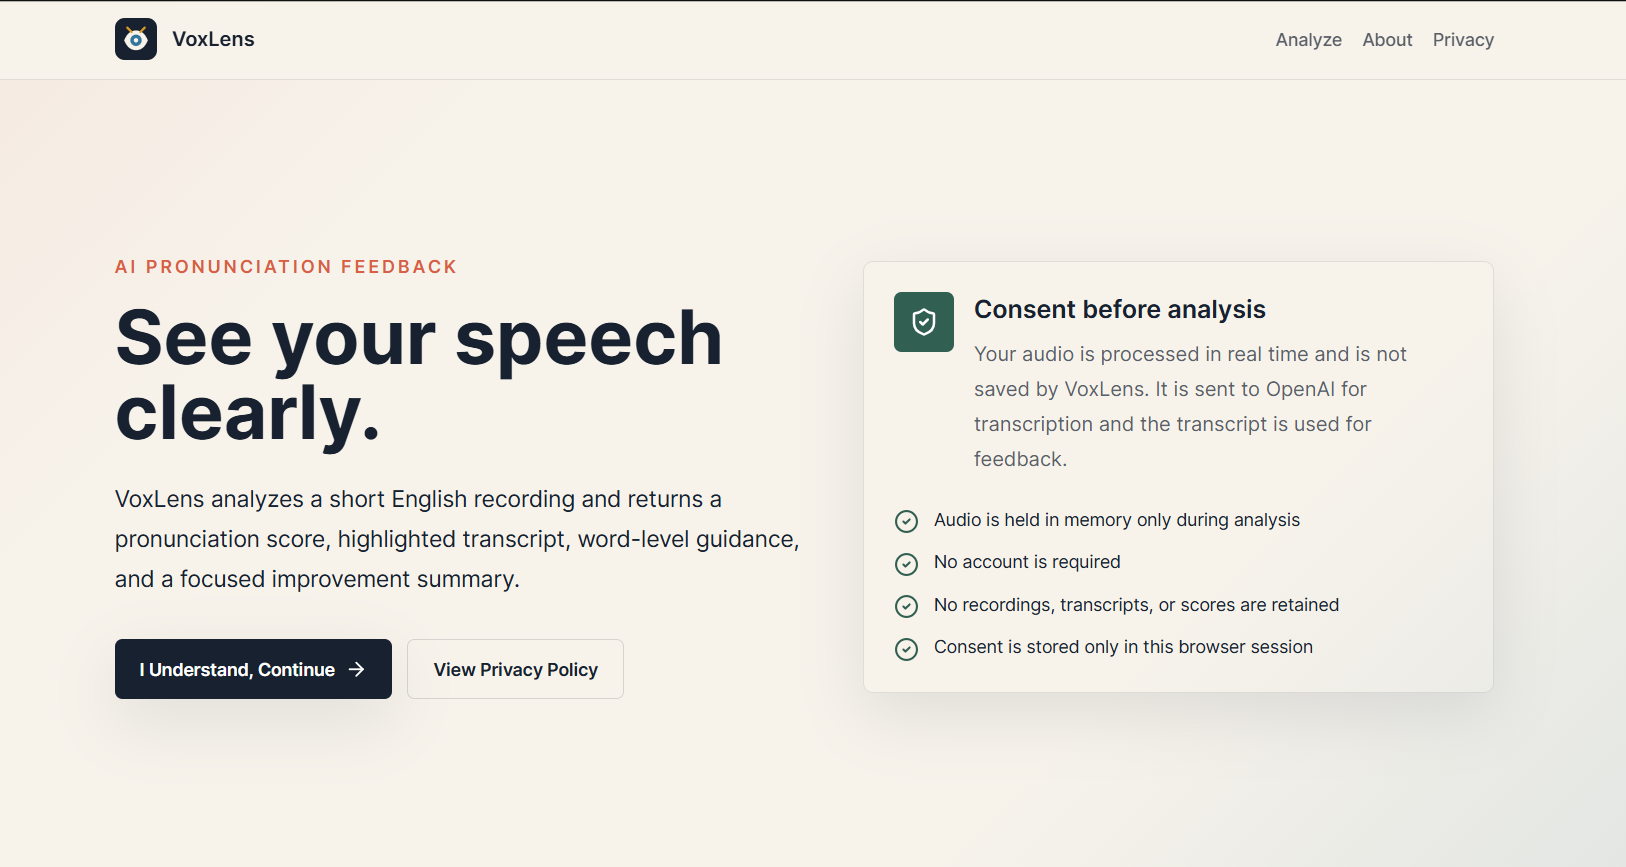1626x867 pixels.
Task: Click the arrow icon in the Continue button
Action: click(x=357, y=669)
